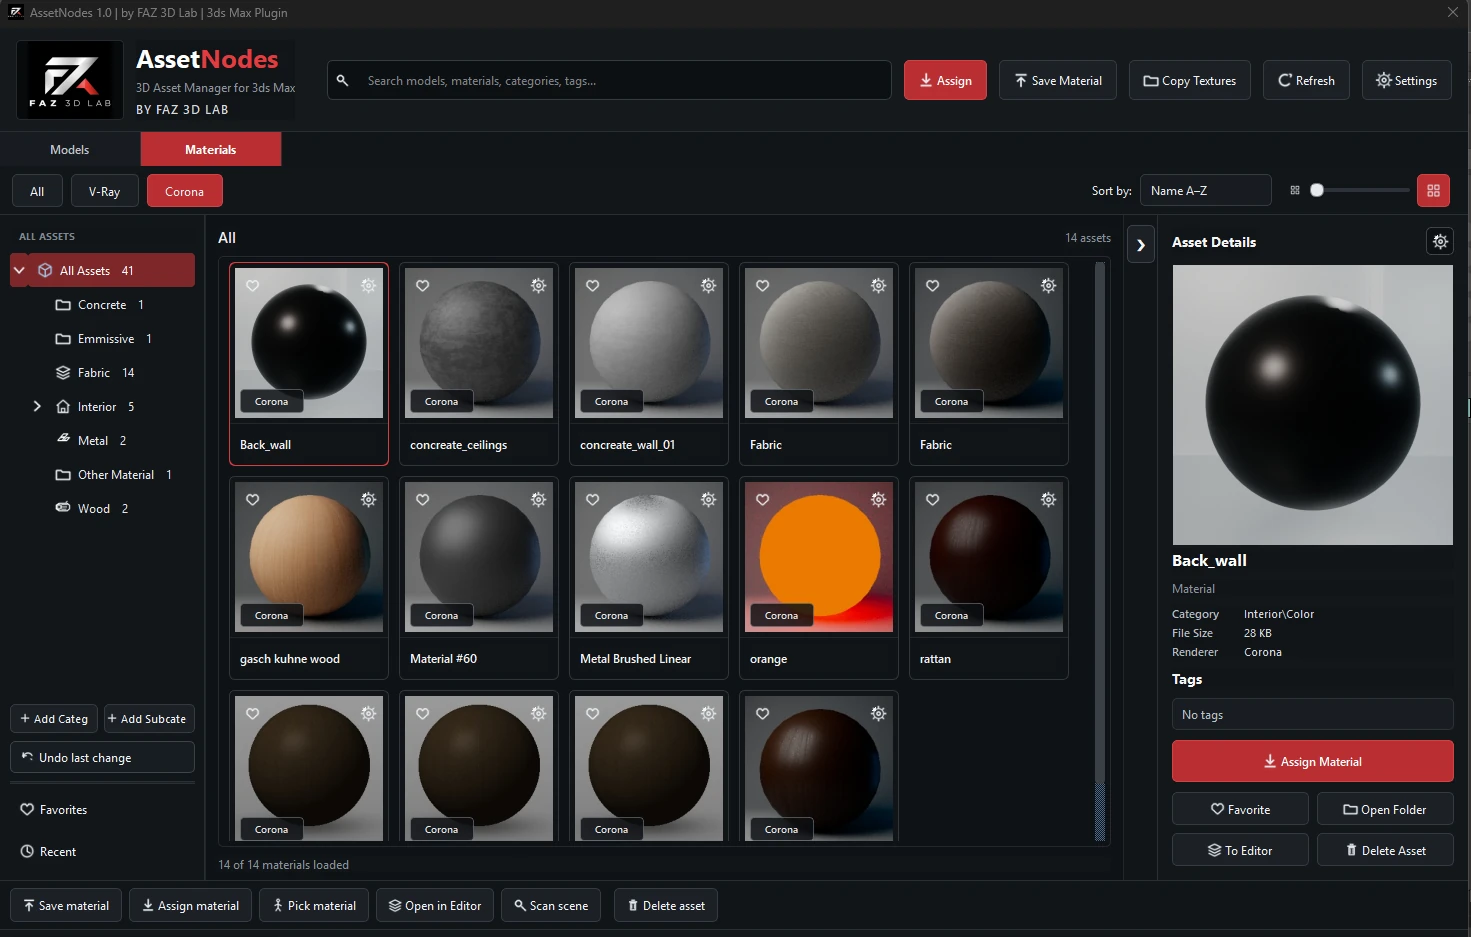This screenshot has height=937, width=1471.
Task: Click the Pick material button
Action: point(314,905)
